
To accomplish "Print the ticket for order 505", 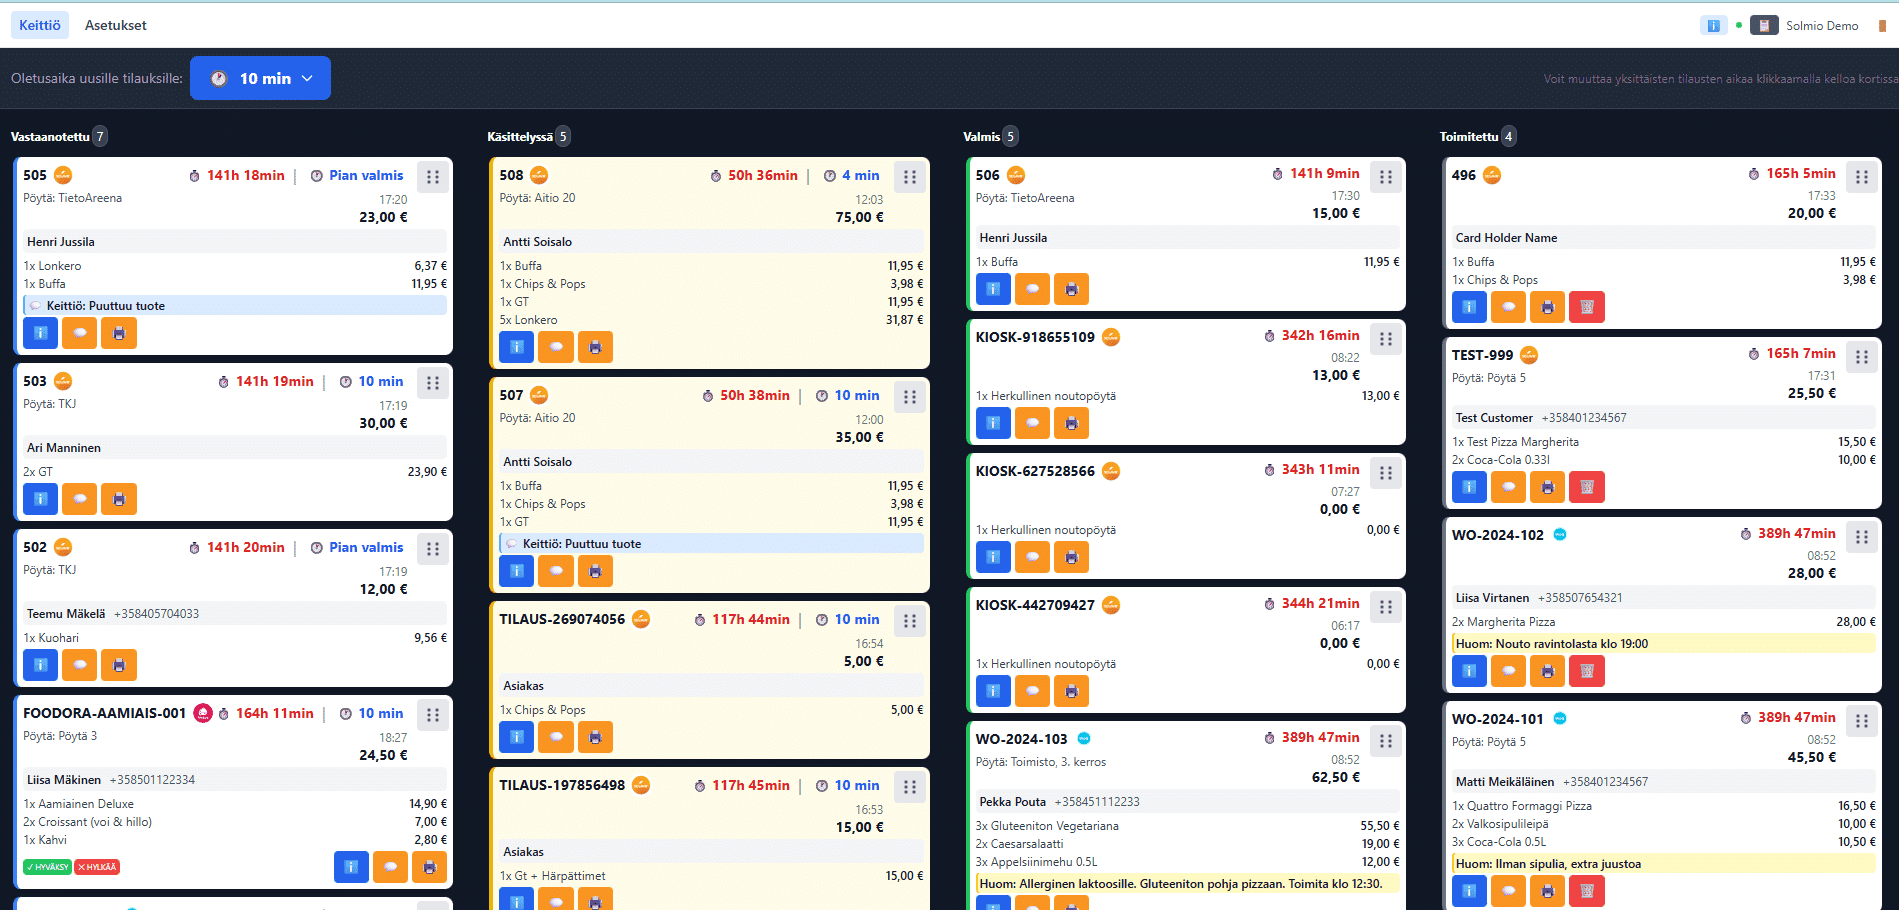I will 119,333.
